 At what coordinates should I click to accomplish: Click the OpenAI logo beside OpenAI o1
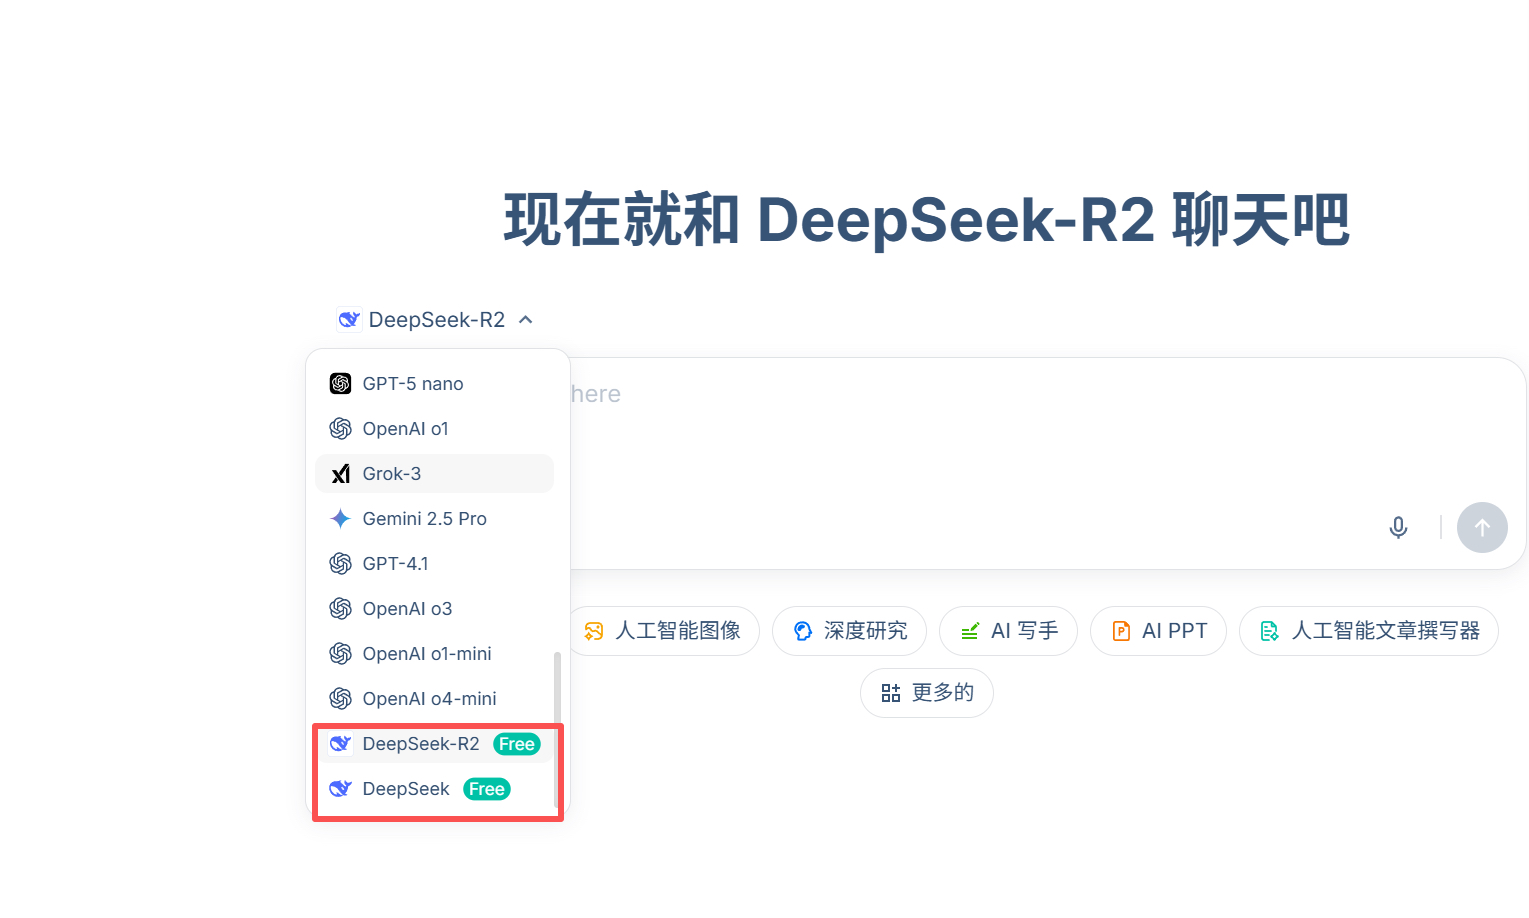tap(340, 429)
